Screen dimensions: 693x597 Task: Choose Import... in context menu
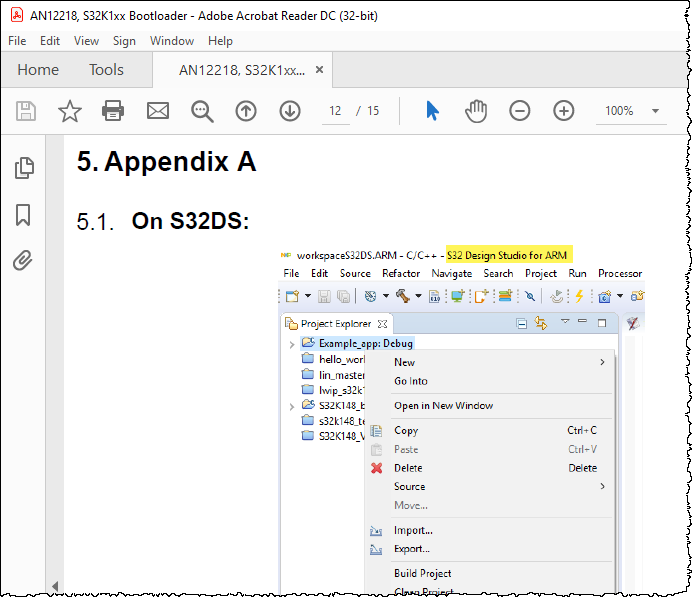coord(490,530)
